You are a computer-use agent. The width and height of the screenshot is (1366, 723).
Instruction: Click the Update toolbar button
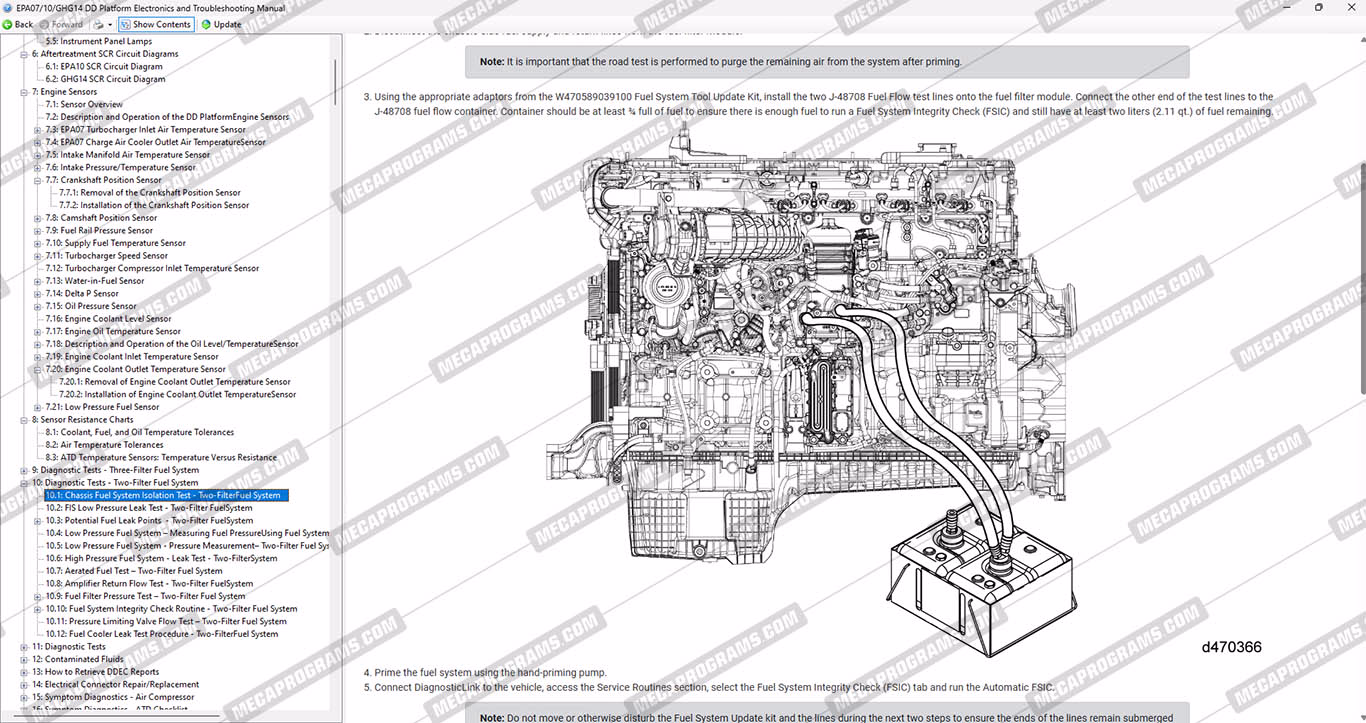[221, 24]
